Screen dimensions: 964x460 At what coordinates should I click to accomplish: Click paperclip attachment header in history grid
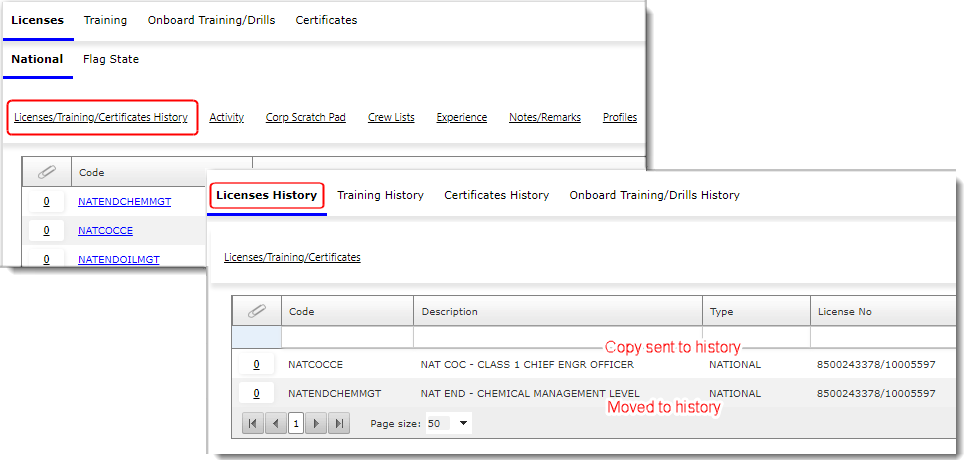pos(256,311)
